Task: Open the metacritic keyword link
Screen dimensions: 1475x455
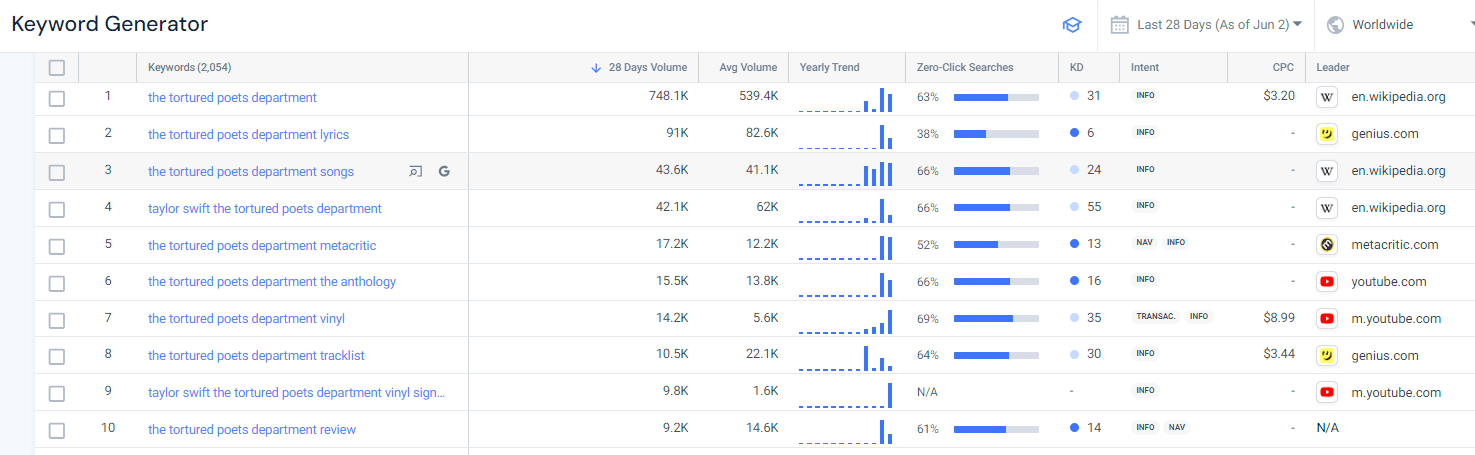Action: click(x=262, y=245)
